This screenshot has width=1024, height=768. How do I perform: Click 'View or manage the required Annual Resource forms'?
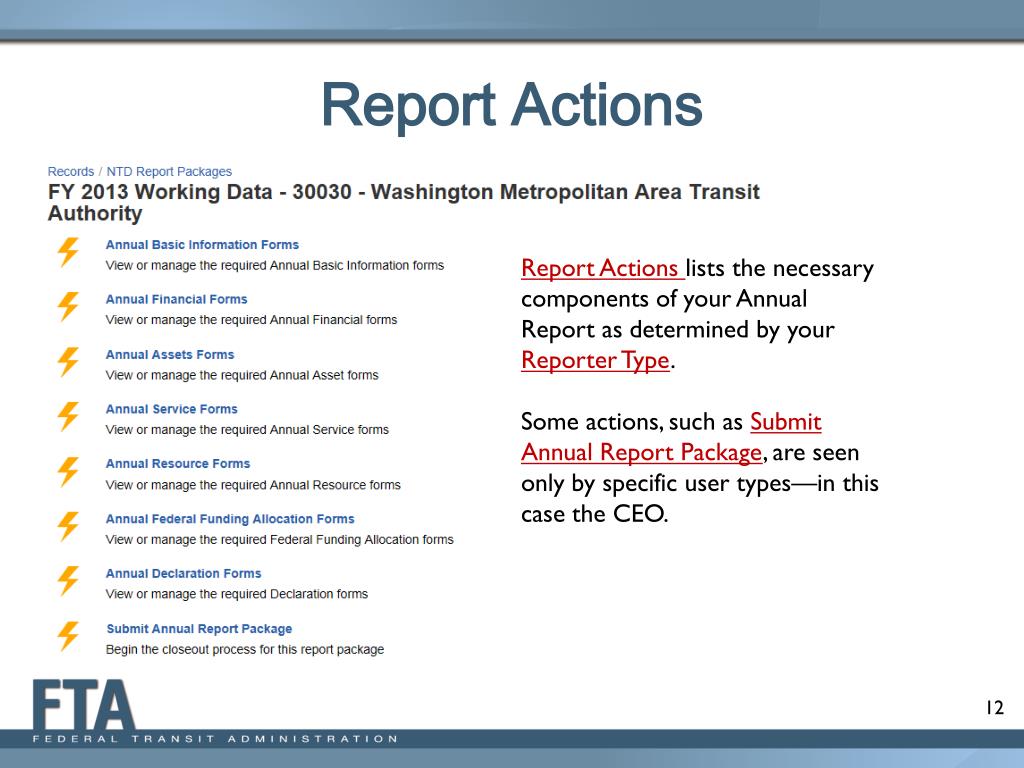pyautogui.click(x=253, y=485)
